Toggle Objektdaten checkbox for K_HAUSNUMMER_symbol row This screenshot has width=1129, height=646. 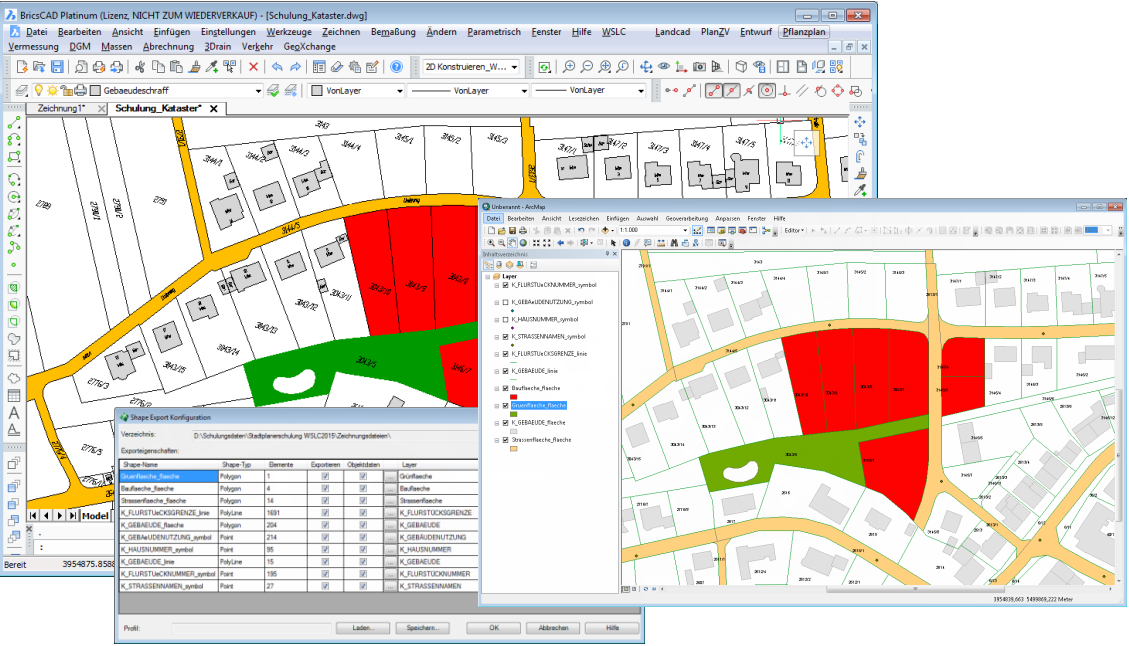[363, 548]
